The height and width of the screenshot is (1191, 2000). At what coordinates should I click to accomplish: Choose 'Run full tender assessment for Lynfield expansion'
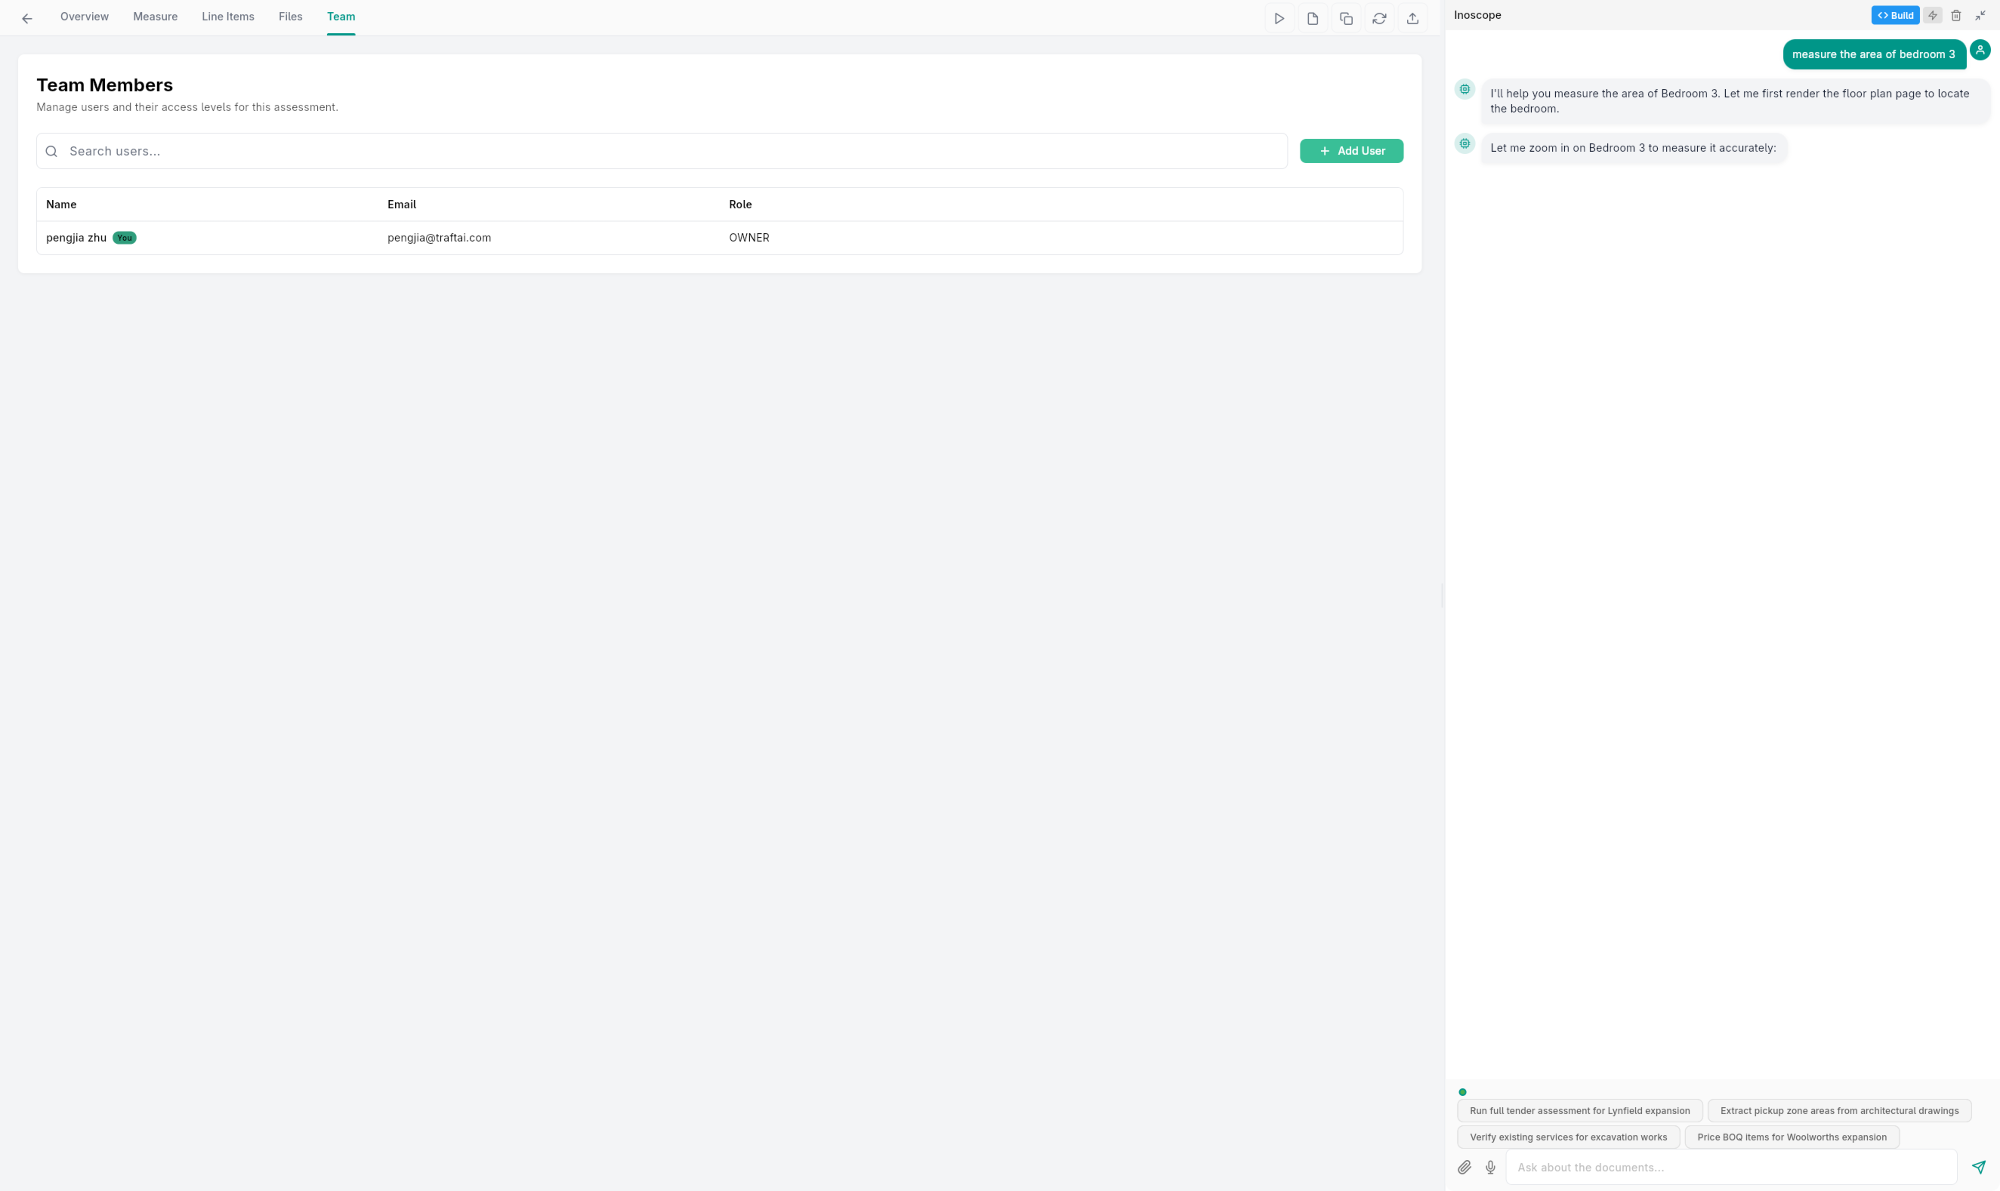tap(1580, 1110)
